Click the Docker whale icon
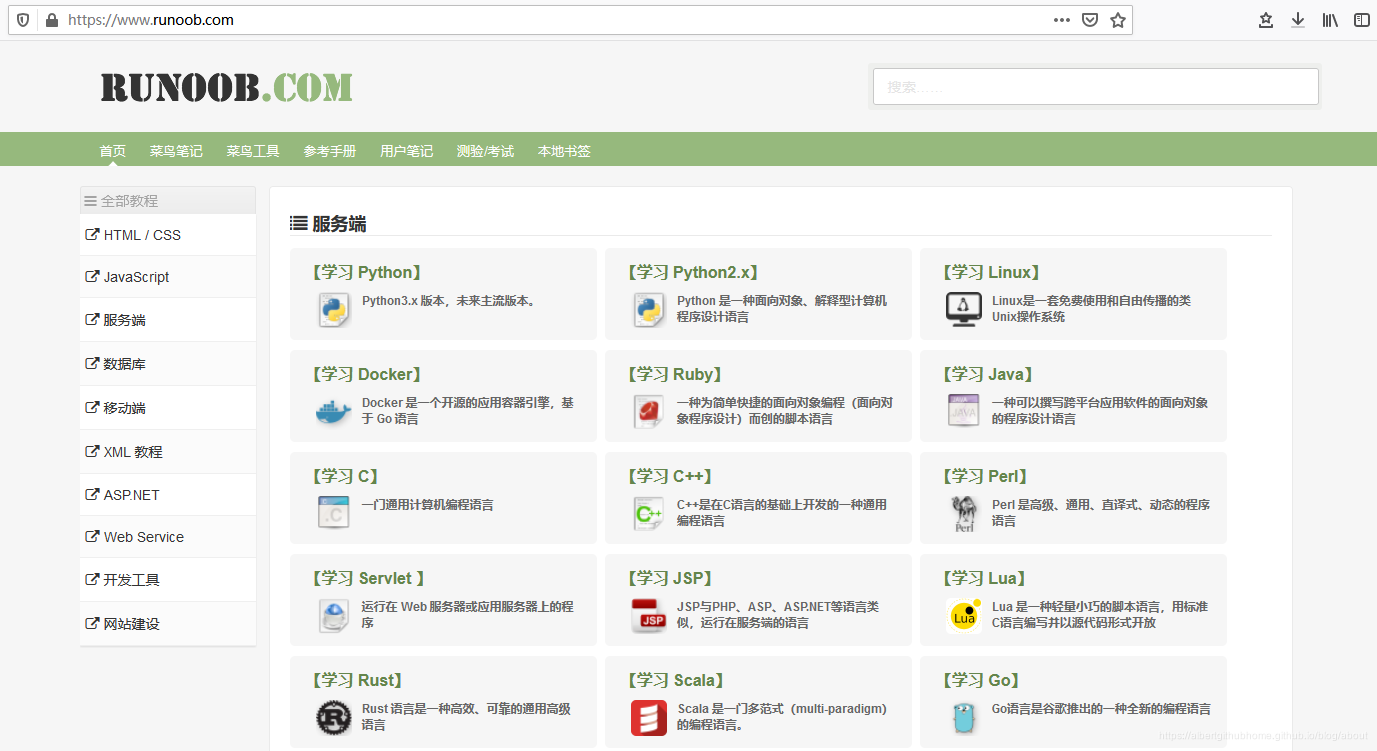Viewport: 1377px width, 751px height. 334,411
